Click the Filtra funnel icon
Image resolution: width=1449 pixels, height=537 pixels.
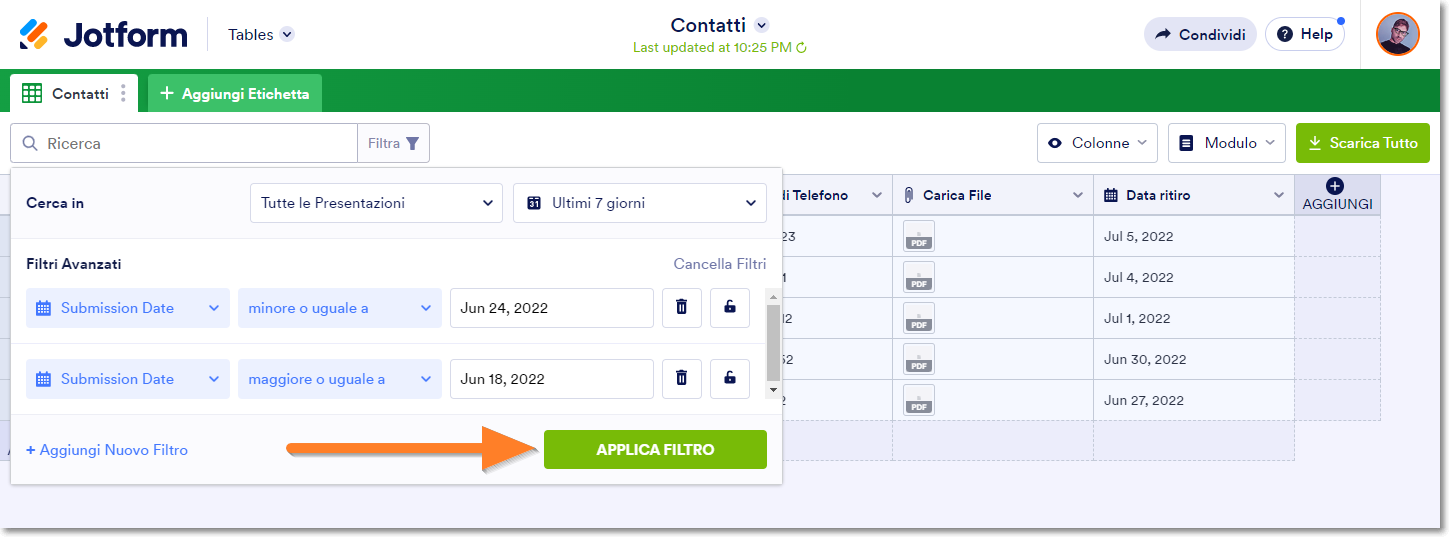point(413,143)
